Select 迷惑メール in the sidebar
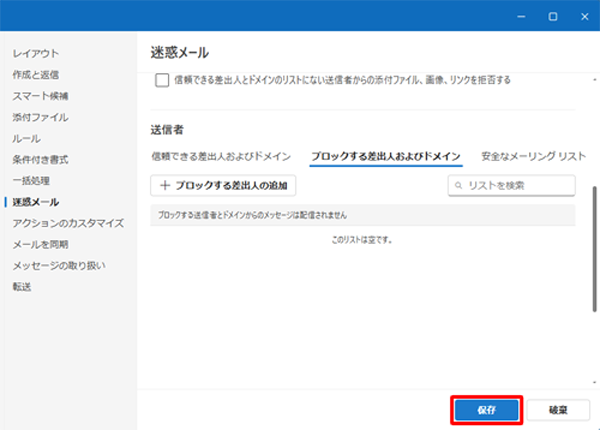Image resolution: width=600 pixels, height=430 pixels. click(36, 202)
